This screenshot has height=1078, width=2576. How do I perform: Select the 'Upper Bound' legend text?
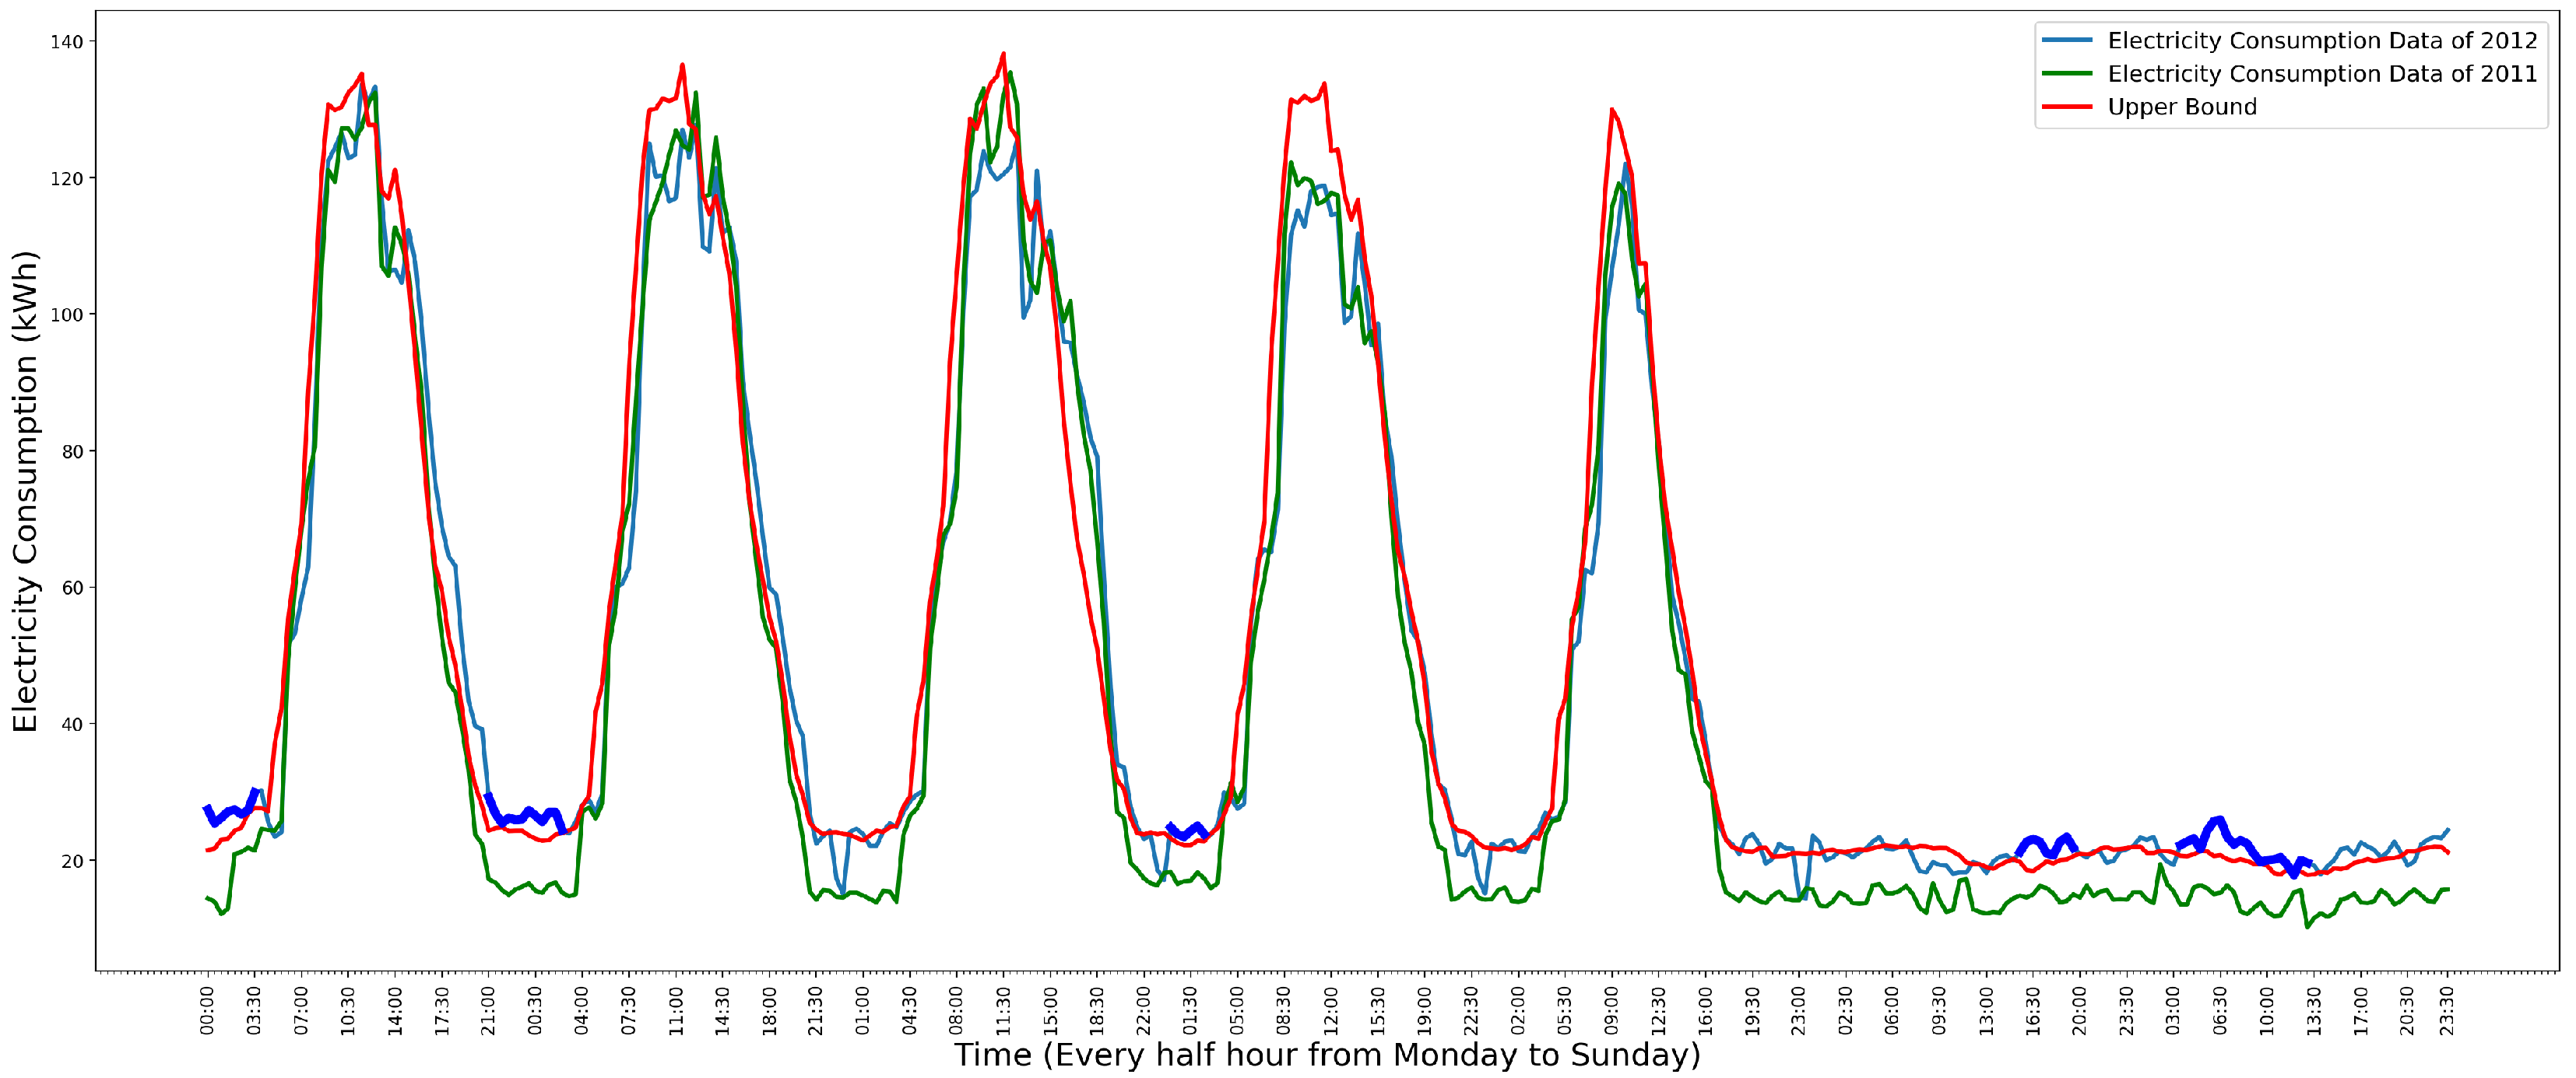[x=2182, y=106]
